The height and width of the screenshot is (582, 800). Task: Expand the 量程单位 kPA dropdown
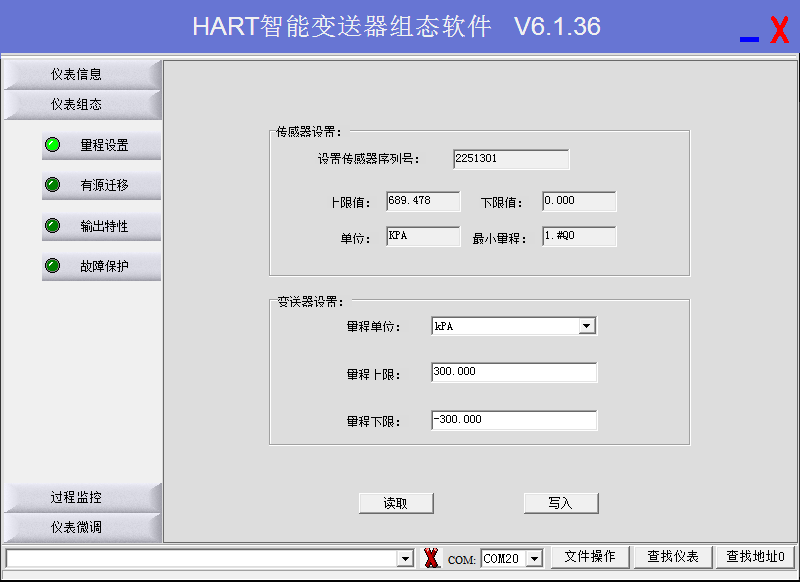click(x=587, y=326)
